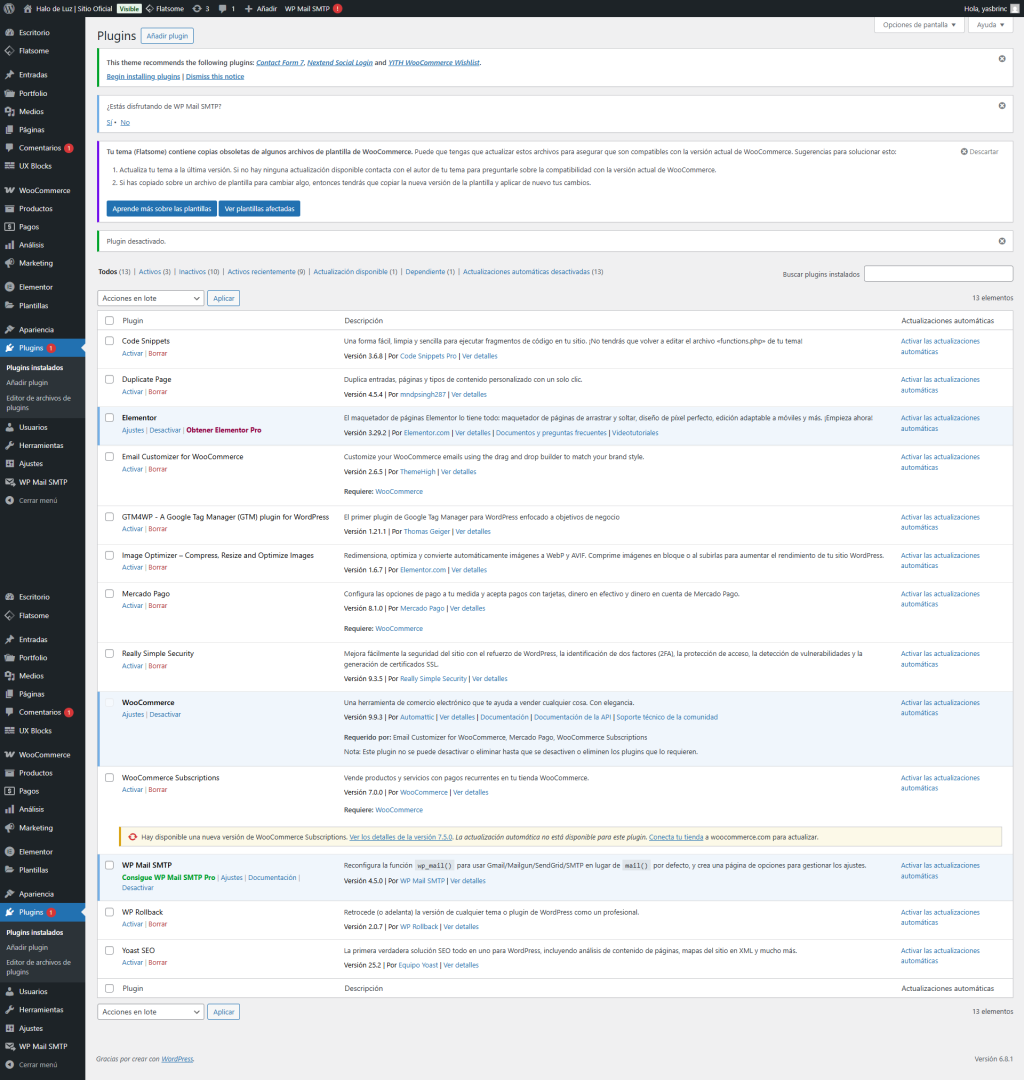Open user avatar next to Hola greeting
1024x1080 pixels.
1014,8
